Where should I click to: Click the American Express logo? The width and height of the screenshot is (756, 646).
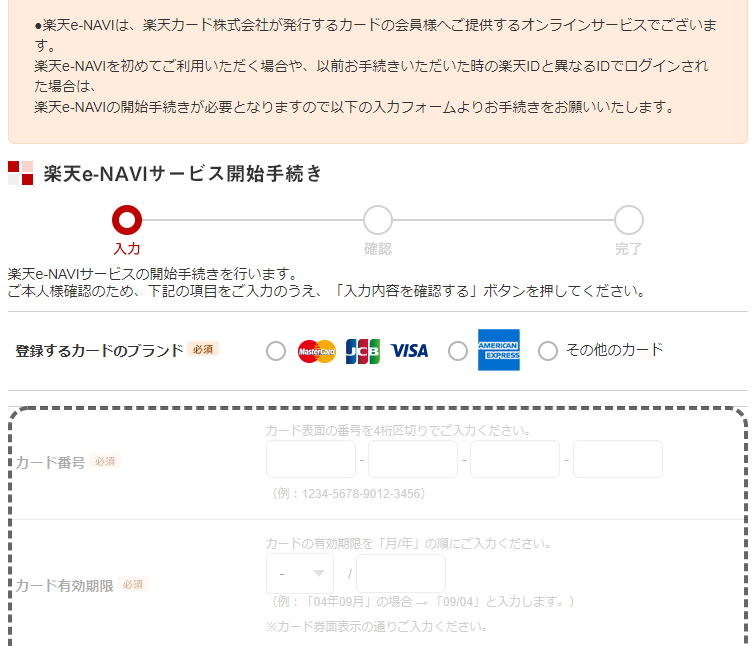click(x=499, y=350)
